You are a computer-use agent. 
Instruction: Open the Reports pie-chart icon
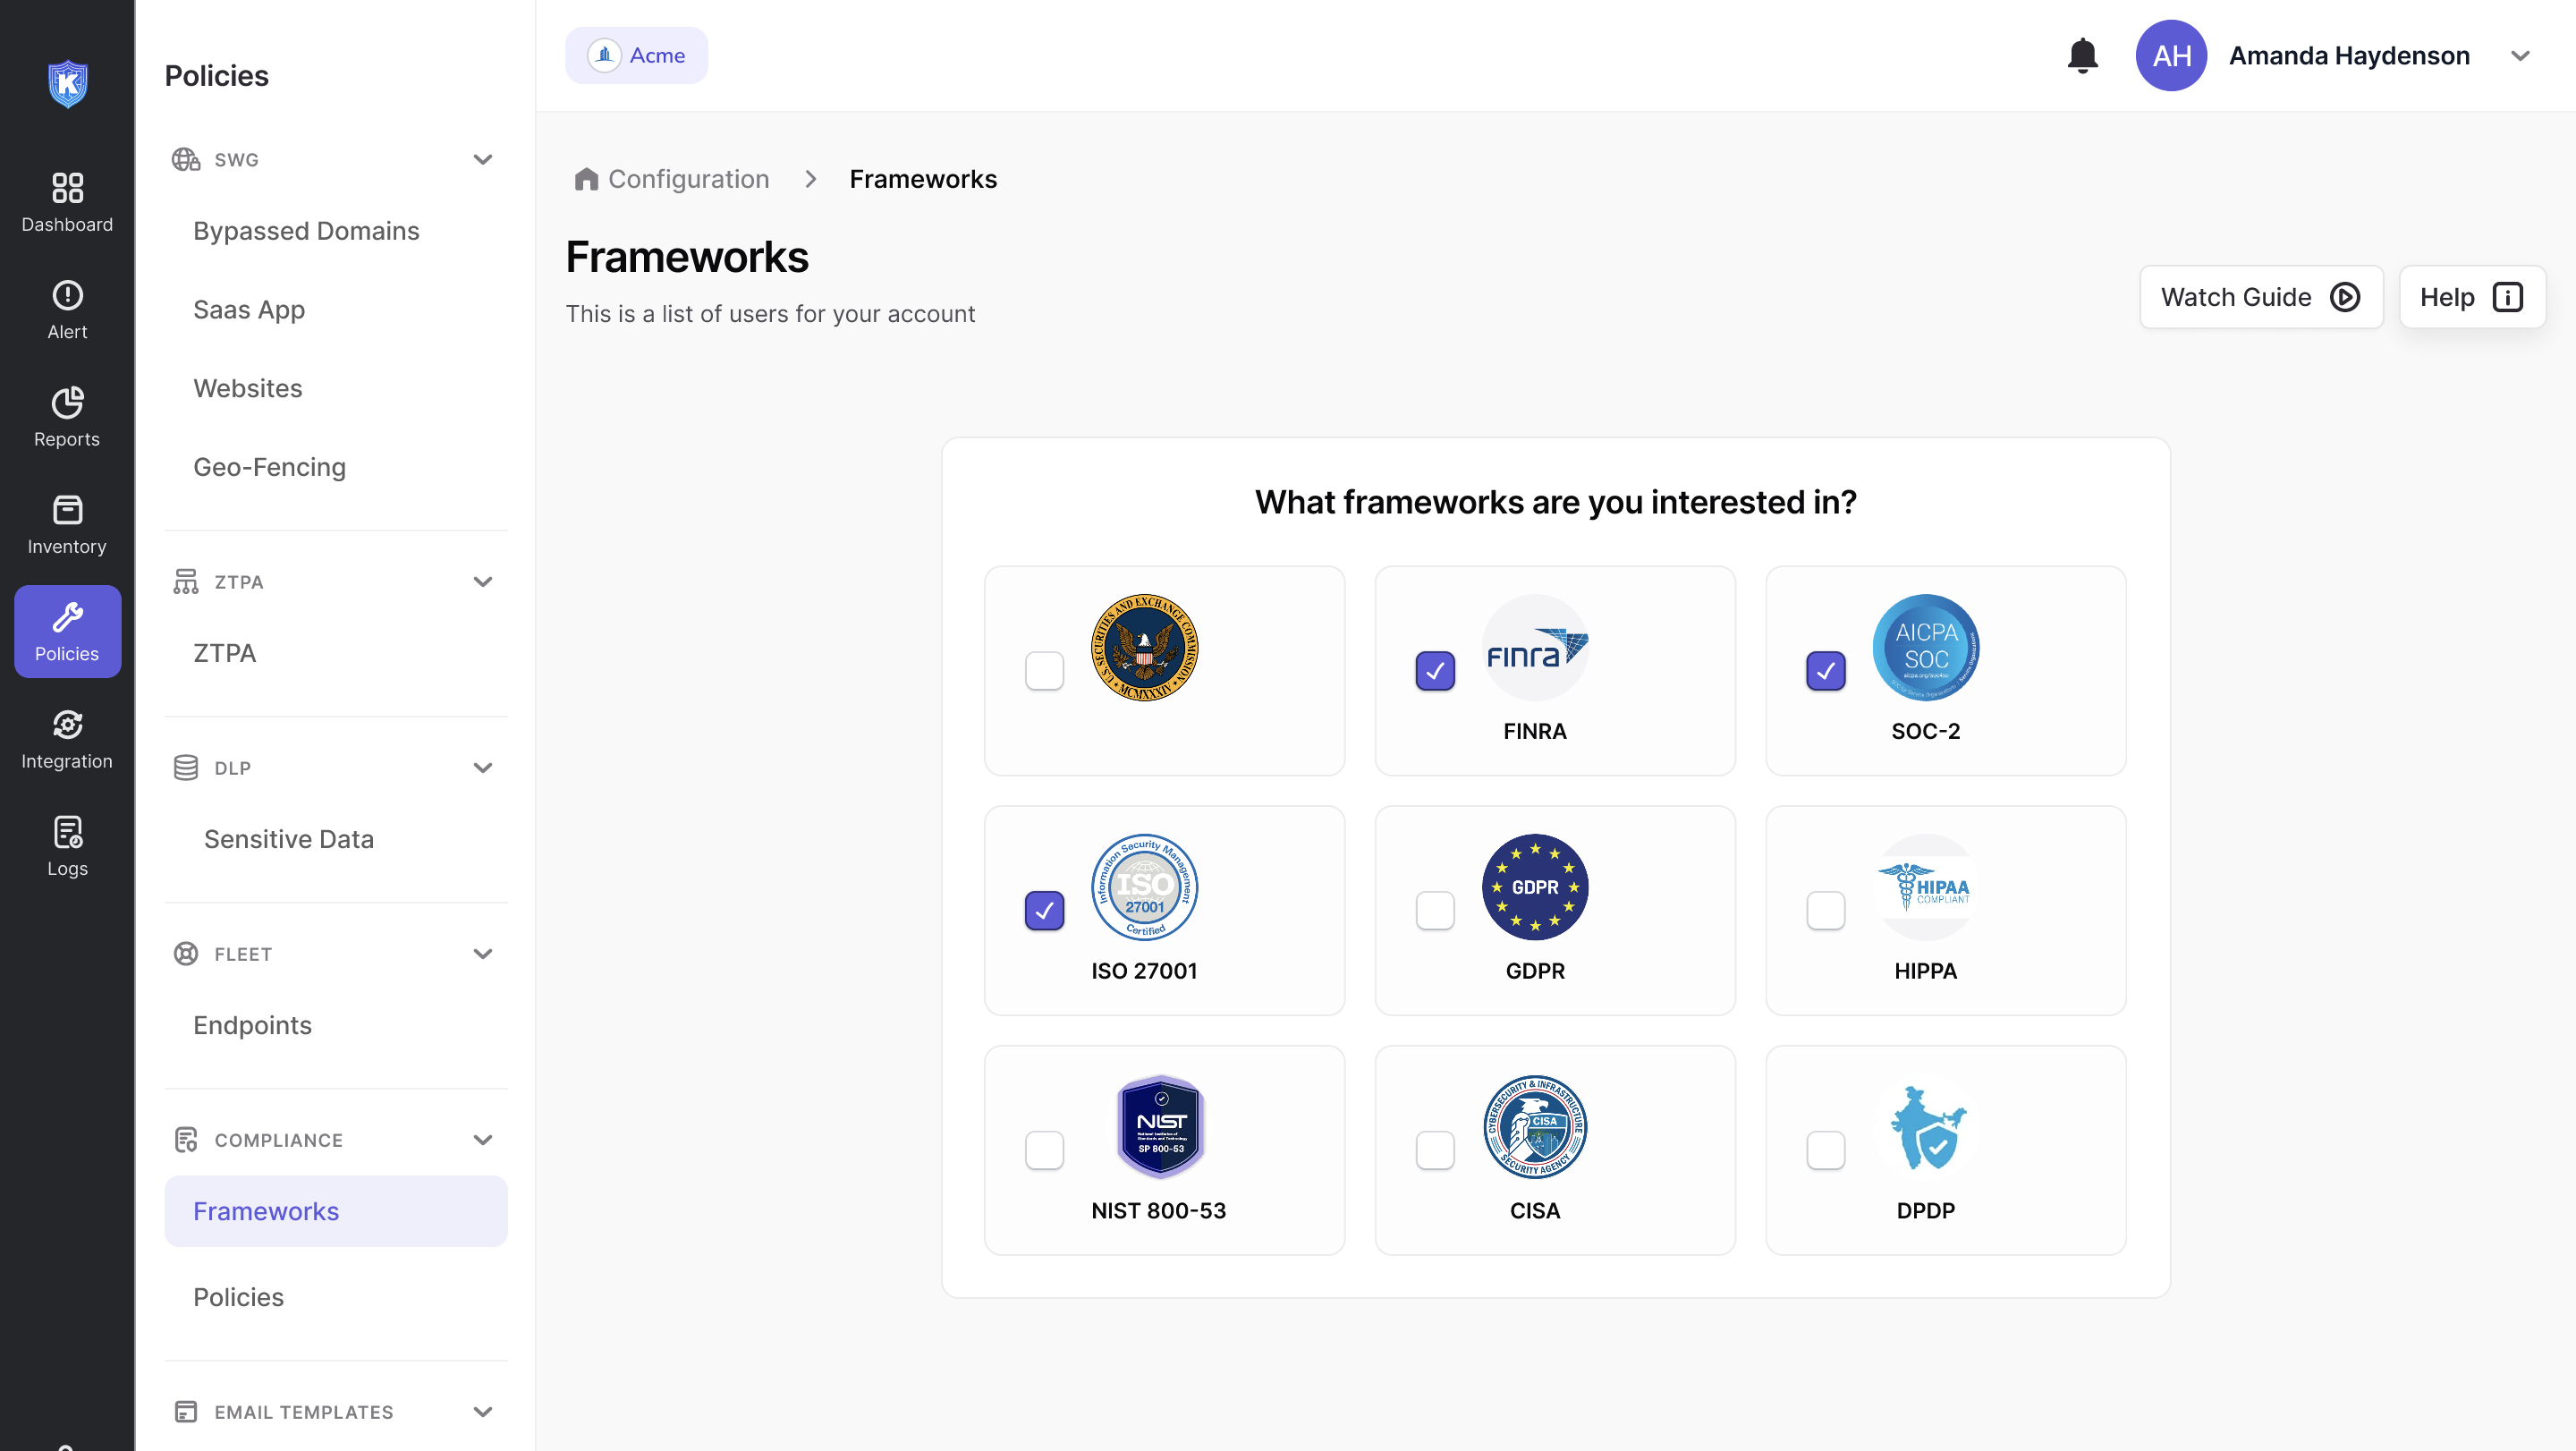[x=67, y=403]
